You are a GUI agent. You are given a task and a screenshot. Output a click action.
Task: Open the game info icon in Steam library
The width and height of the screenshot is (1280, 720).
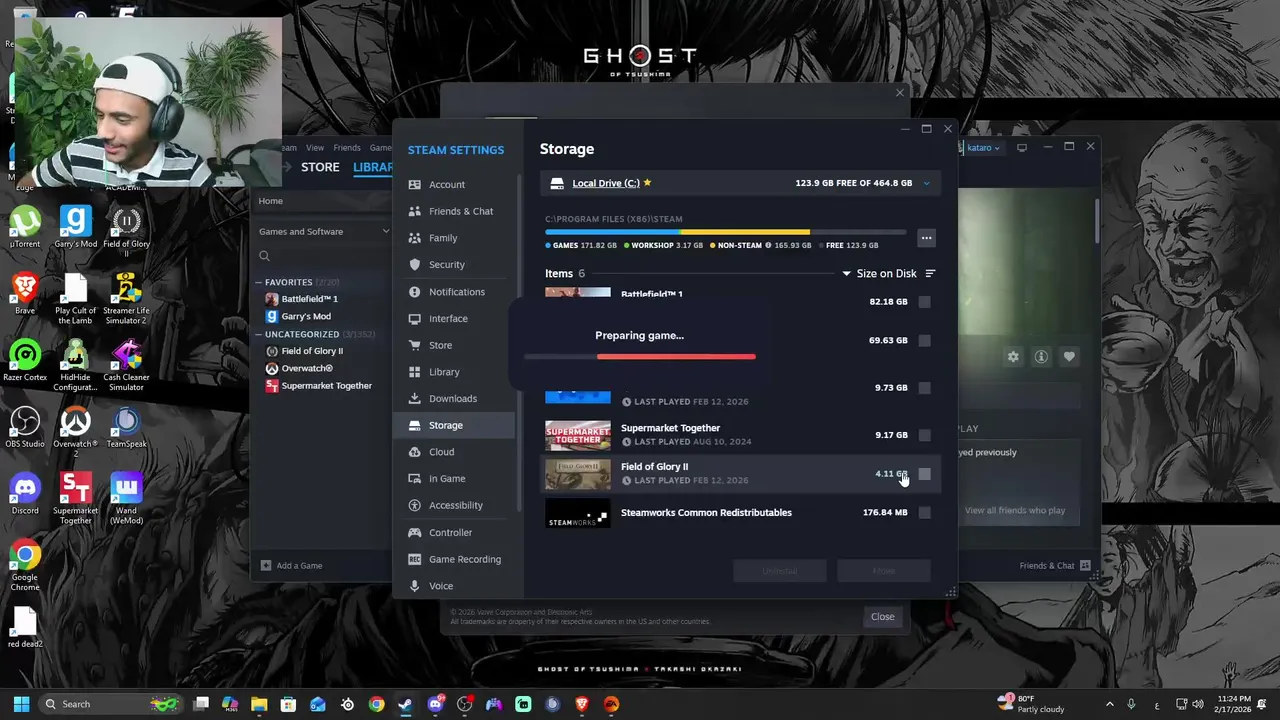coord(1041,357)
